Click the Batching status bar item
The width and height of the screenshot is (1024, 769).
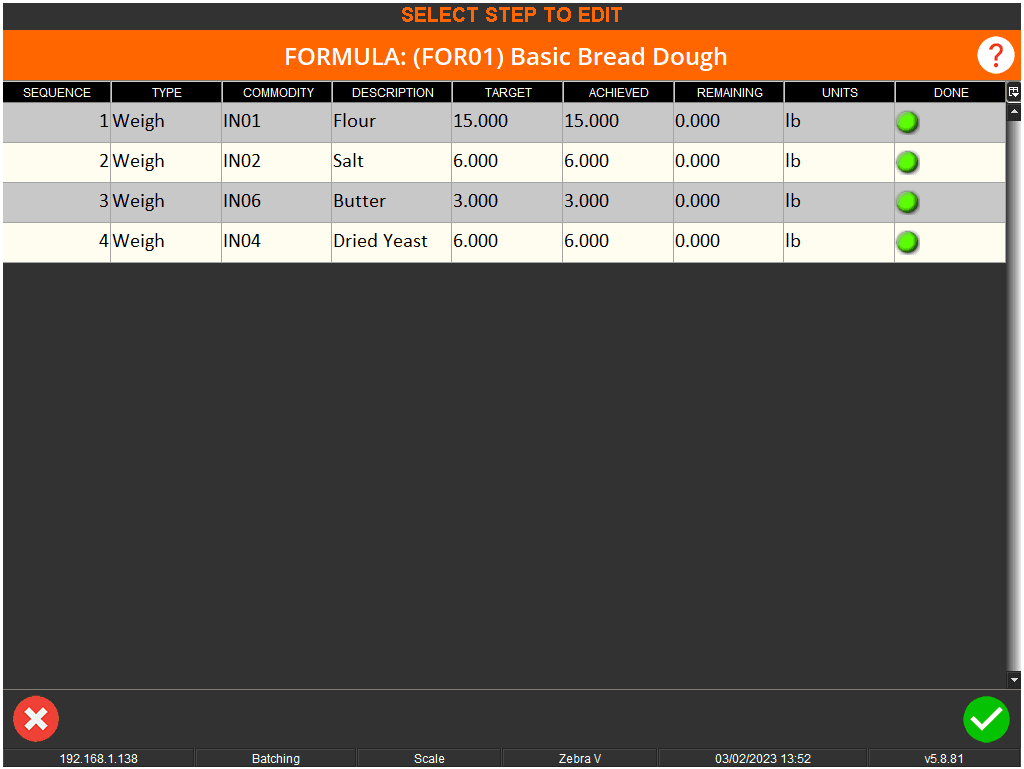coord(276,759)
